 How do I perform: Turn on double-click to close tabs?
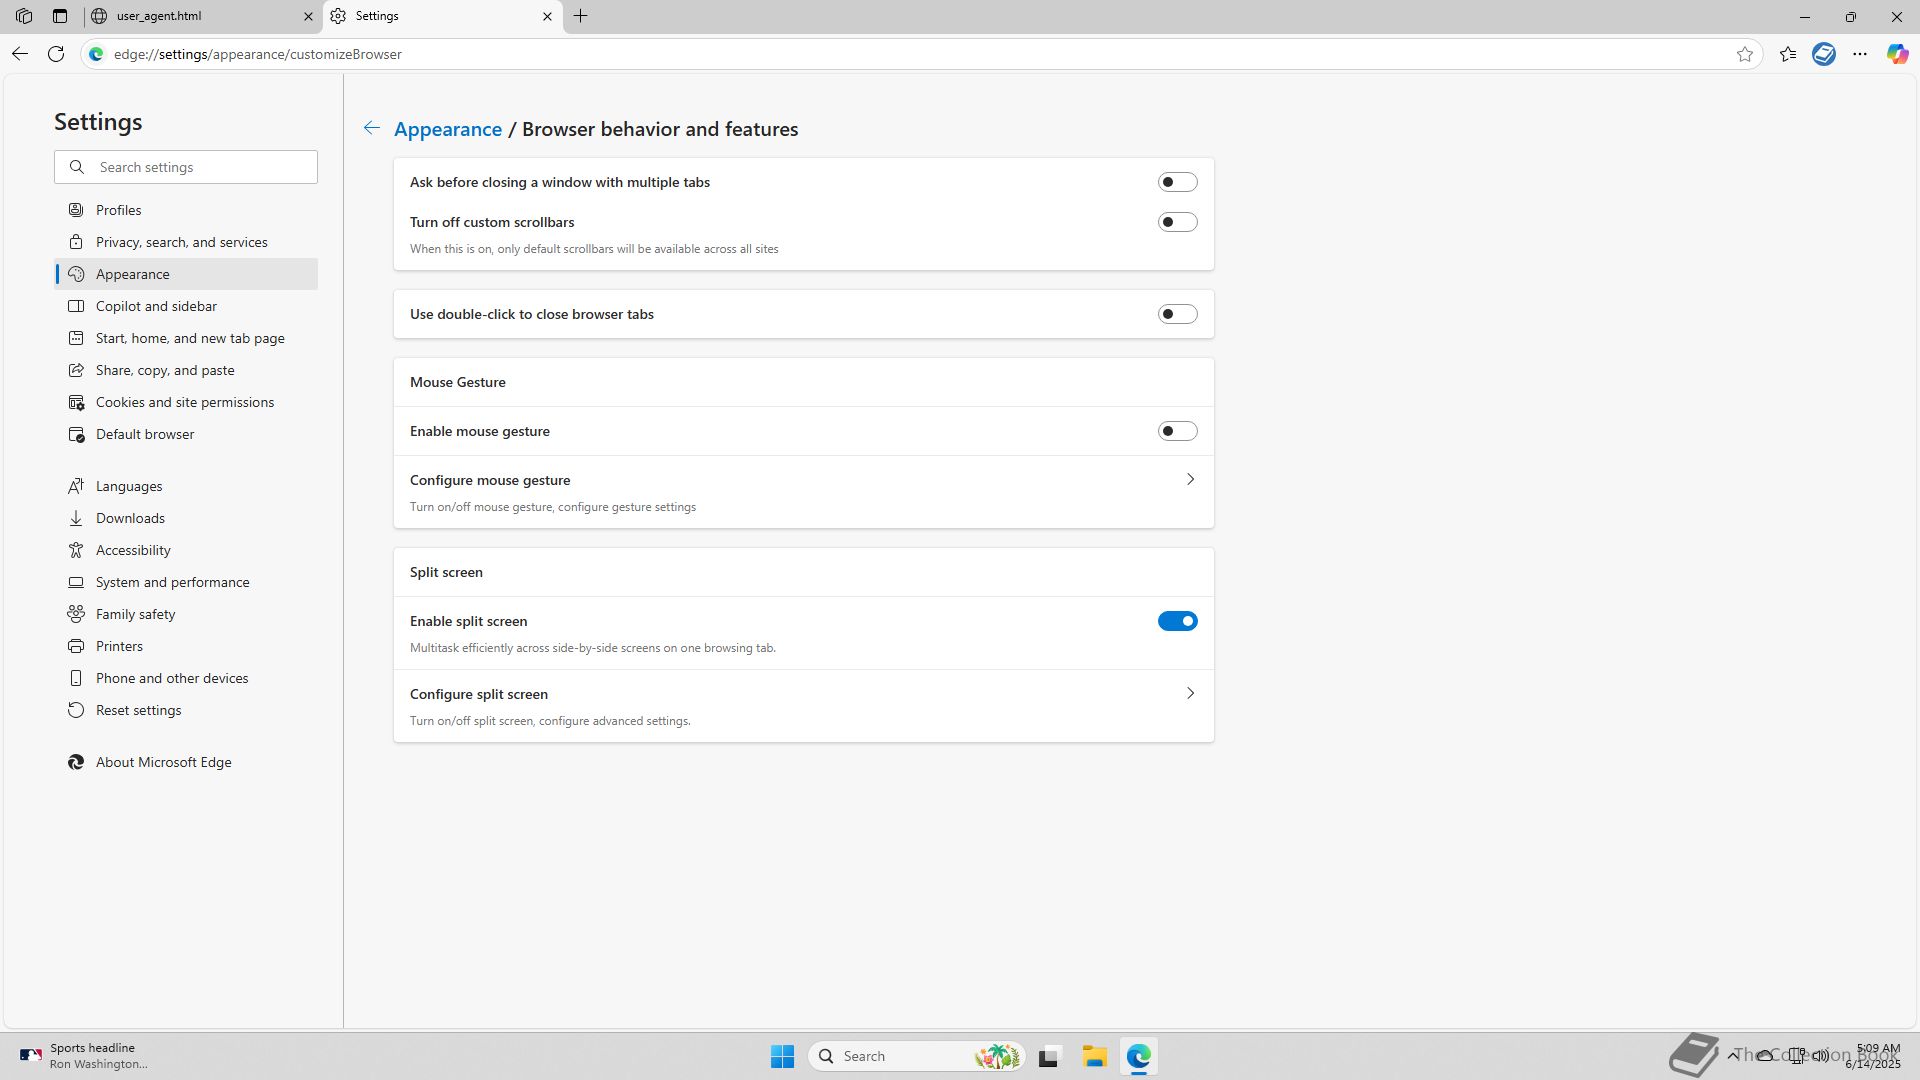click(1177, 314)
